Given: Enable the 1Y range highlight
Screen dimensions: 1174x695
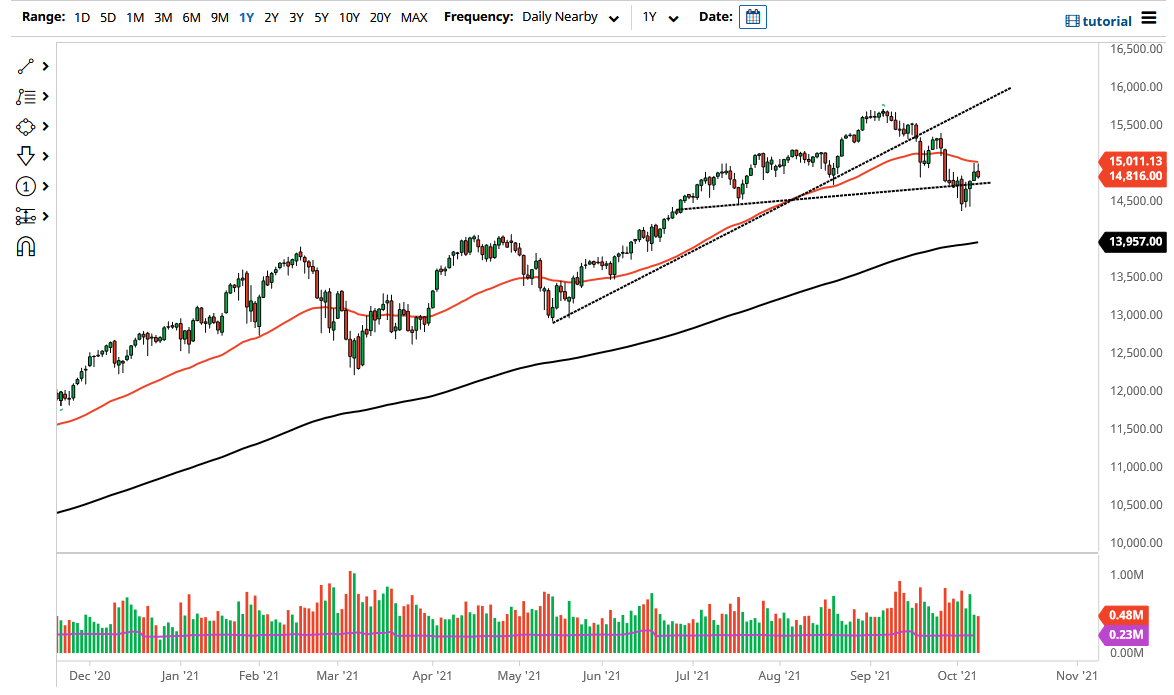Looking at the screenshot, I should pos(246,17).
